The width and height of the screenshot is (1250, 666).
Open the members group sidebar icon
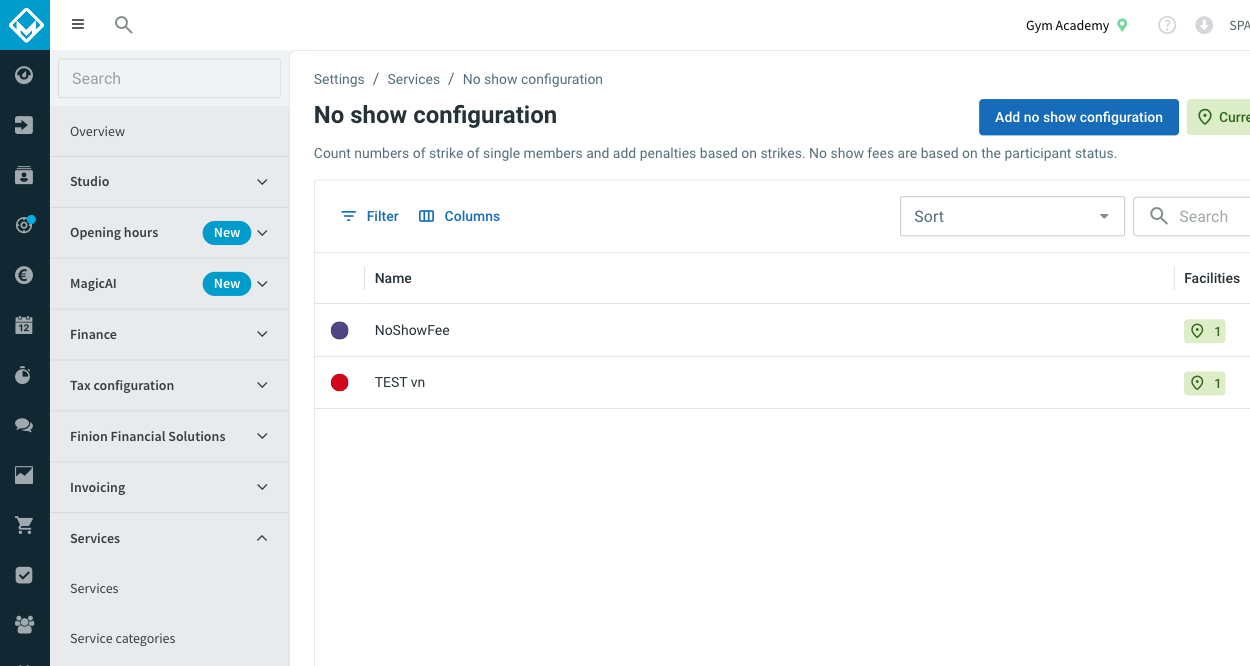pyautogui.click(x=24, y=625)
